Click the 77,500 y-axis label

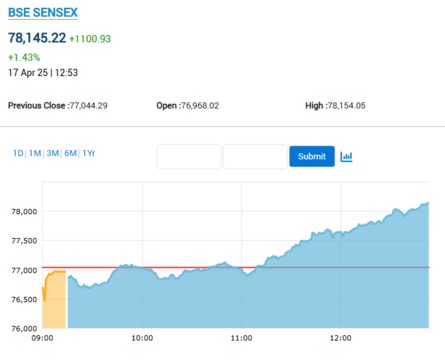point(24,241)
